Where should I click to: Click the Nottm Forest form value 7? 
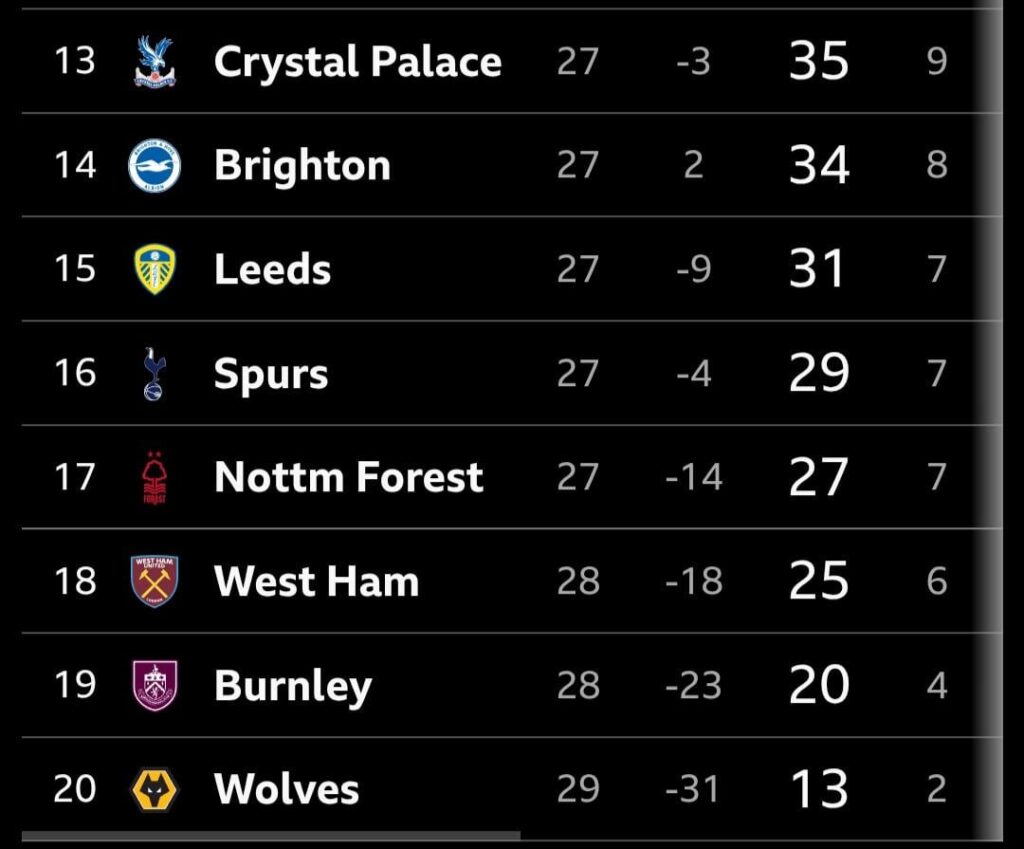pos(937,477)
